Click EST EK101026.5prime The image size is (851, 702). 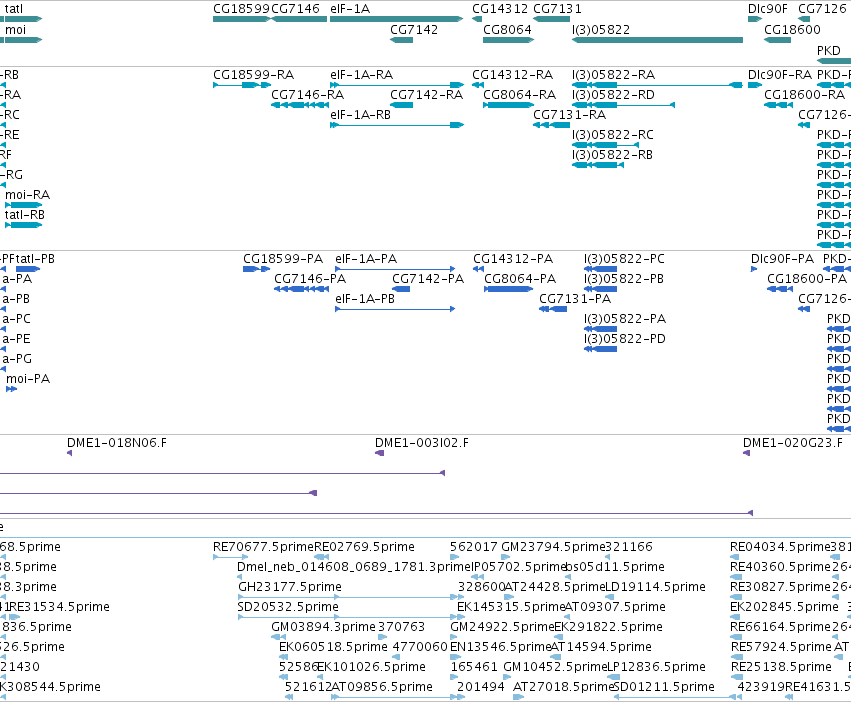pyautogui.click(x=371, y=667)
